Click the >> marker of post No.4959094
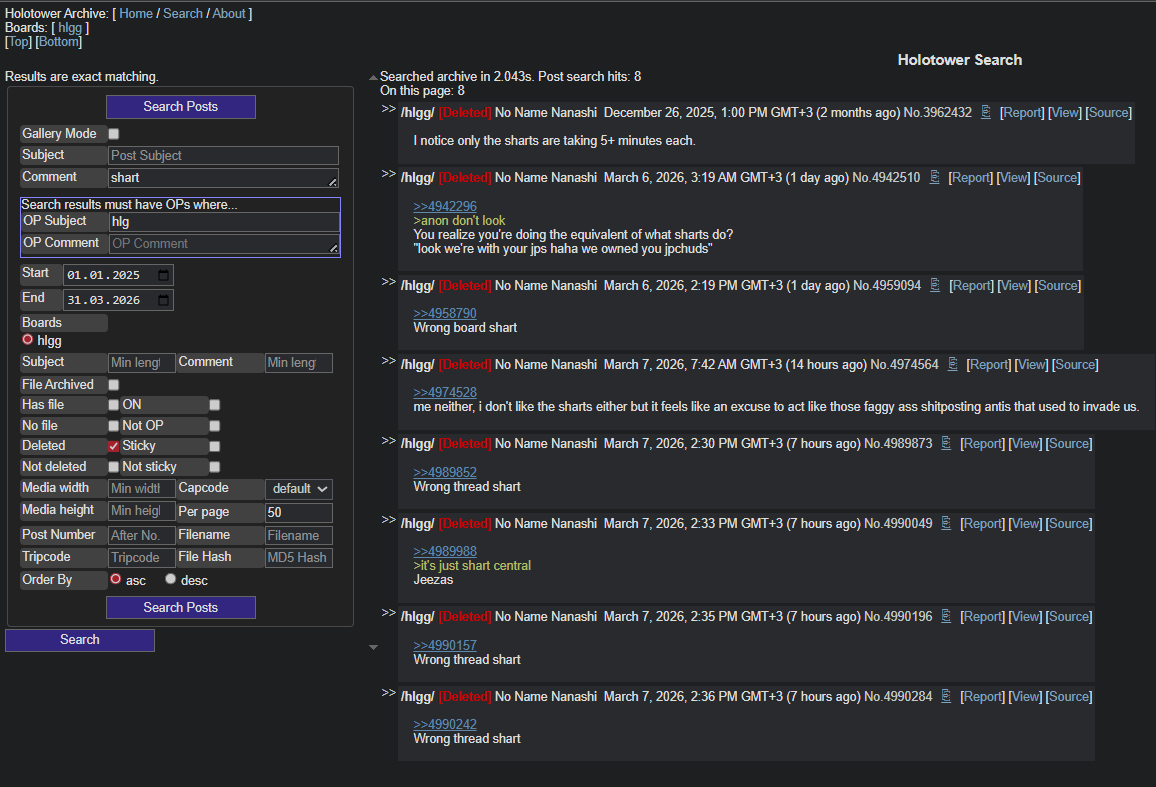Image resolution: width=1156 pixels, height=787 pixels. click(389, 282)
